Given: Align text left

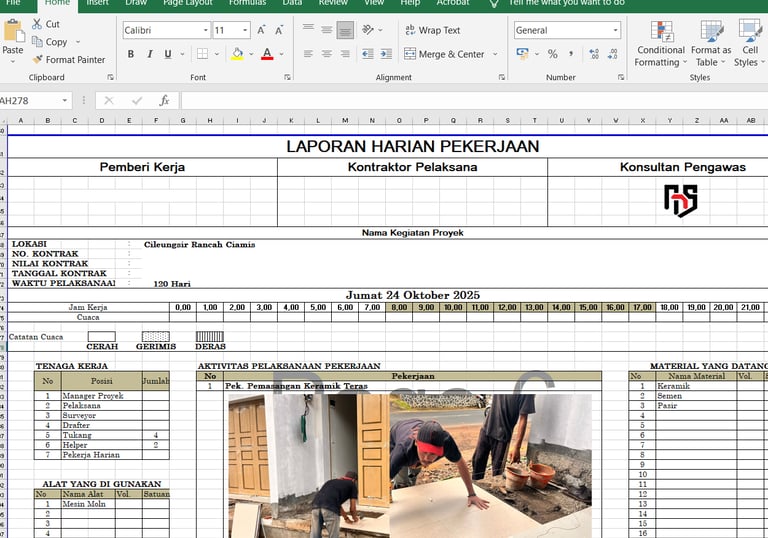Looking at the screenshot, I should (x=308, y=54).
